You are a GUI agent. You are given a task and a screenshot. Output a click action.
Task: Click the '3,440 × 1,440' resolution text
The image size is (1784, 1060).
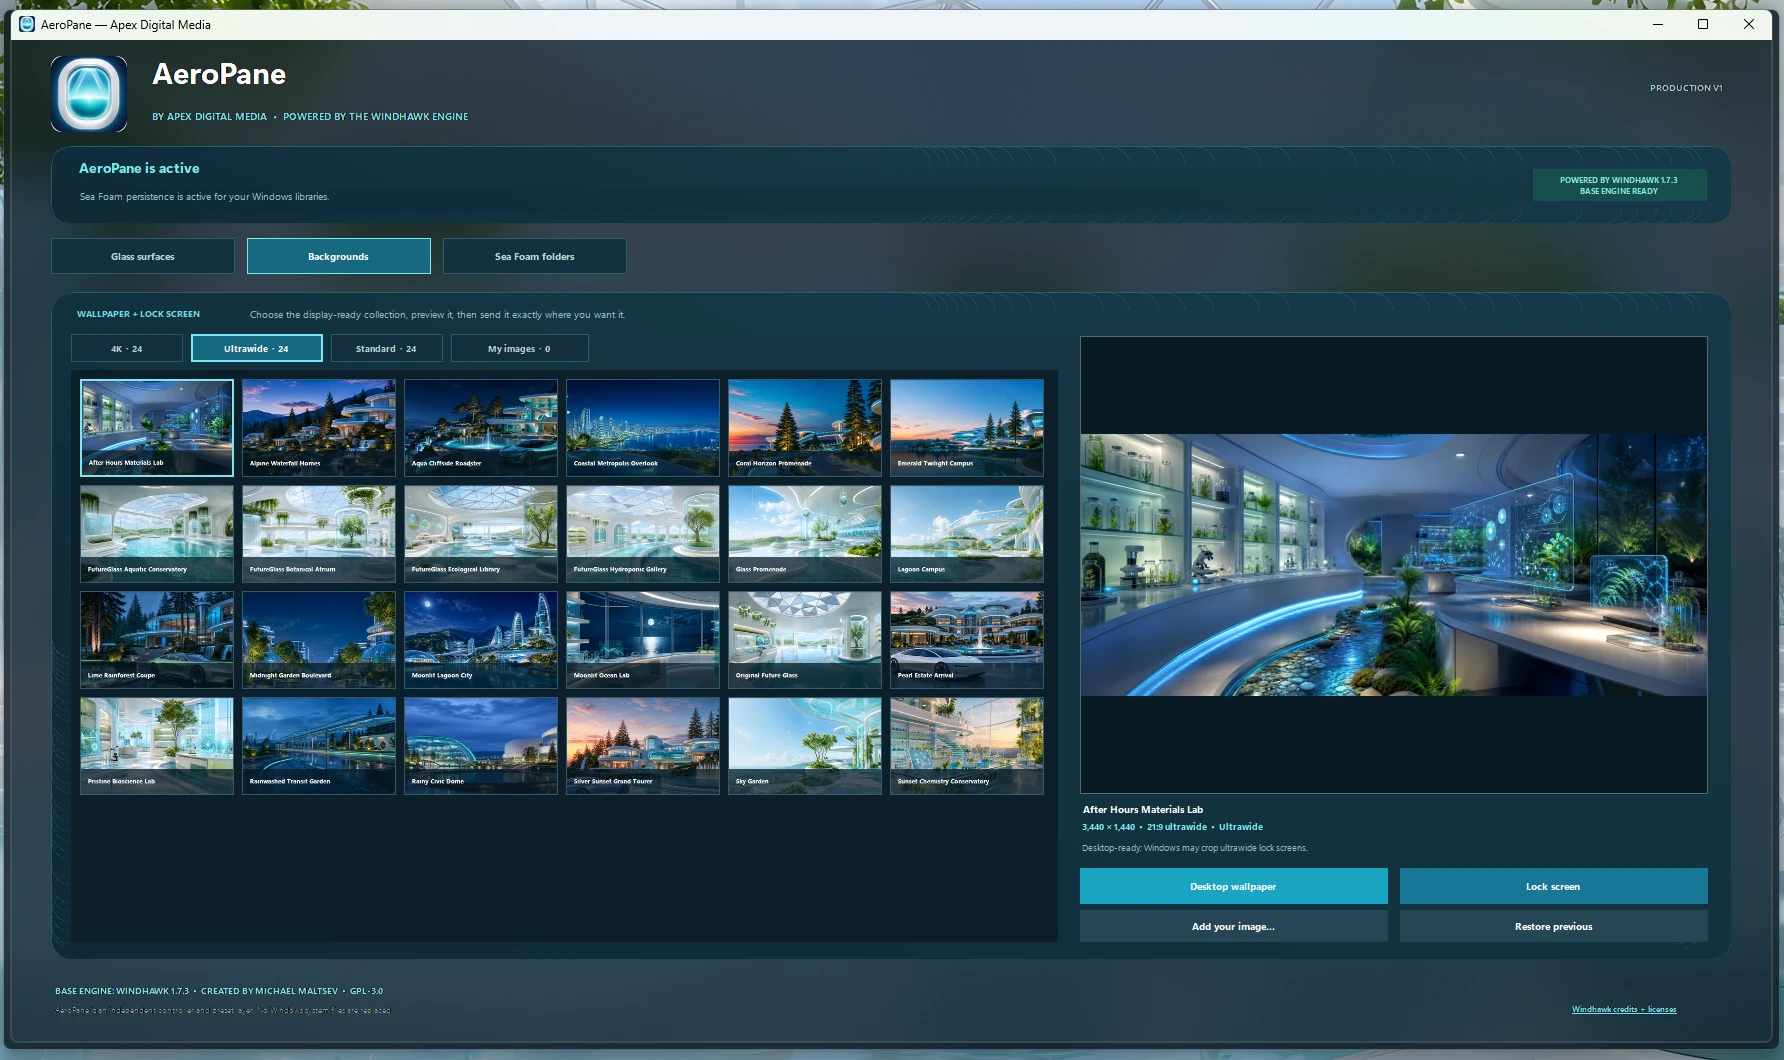(x=1108, y=827)
